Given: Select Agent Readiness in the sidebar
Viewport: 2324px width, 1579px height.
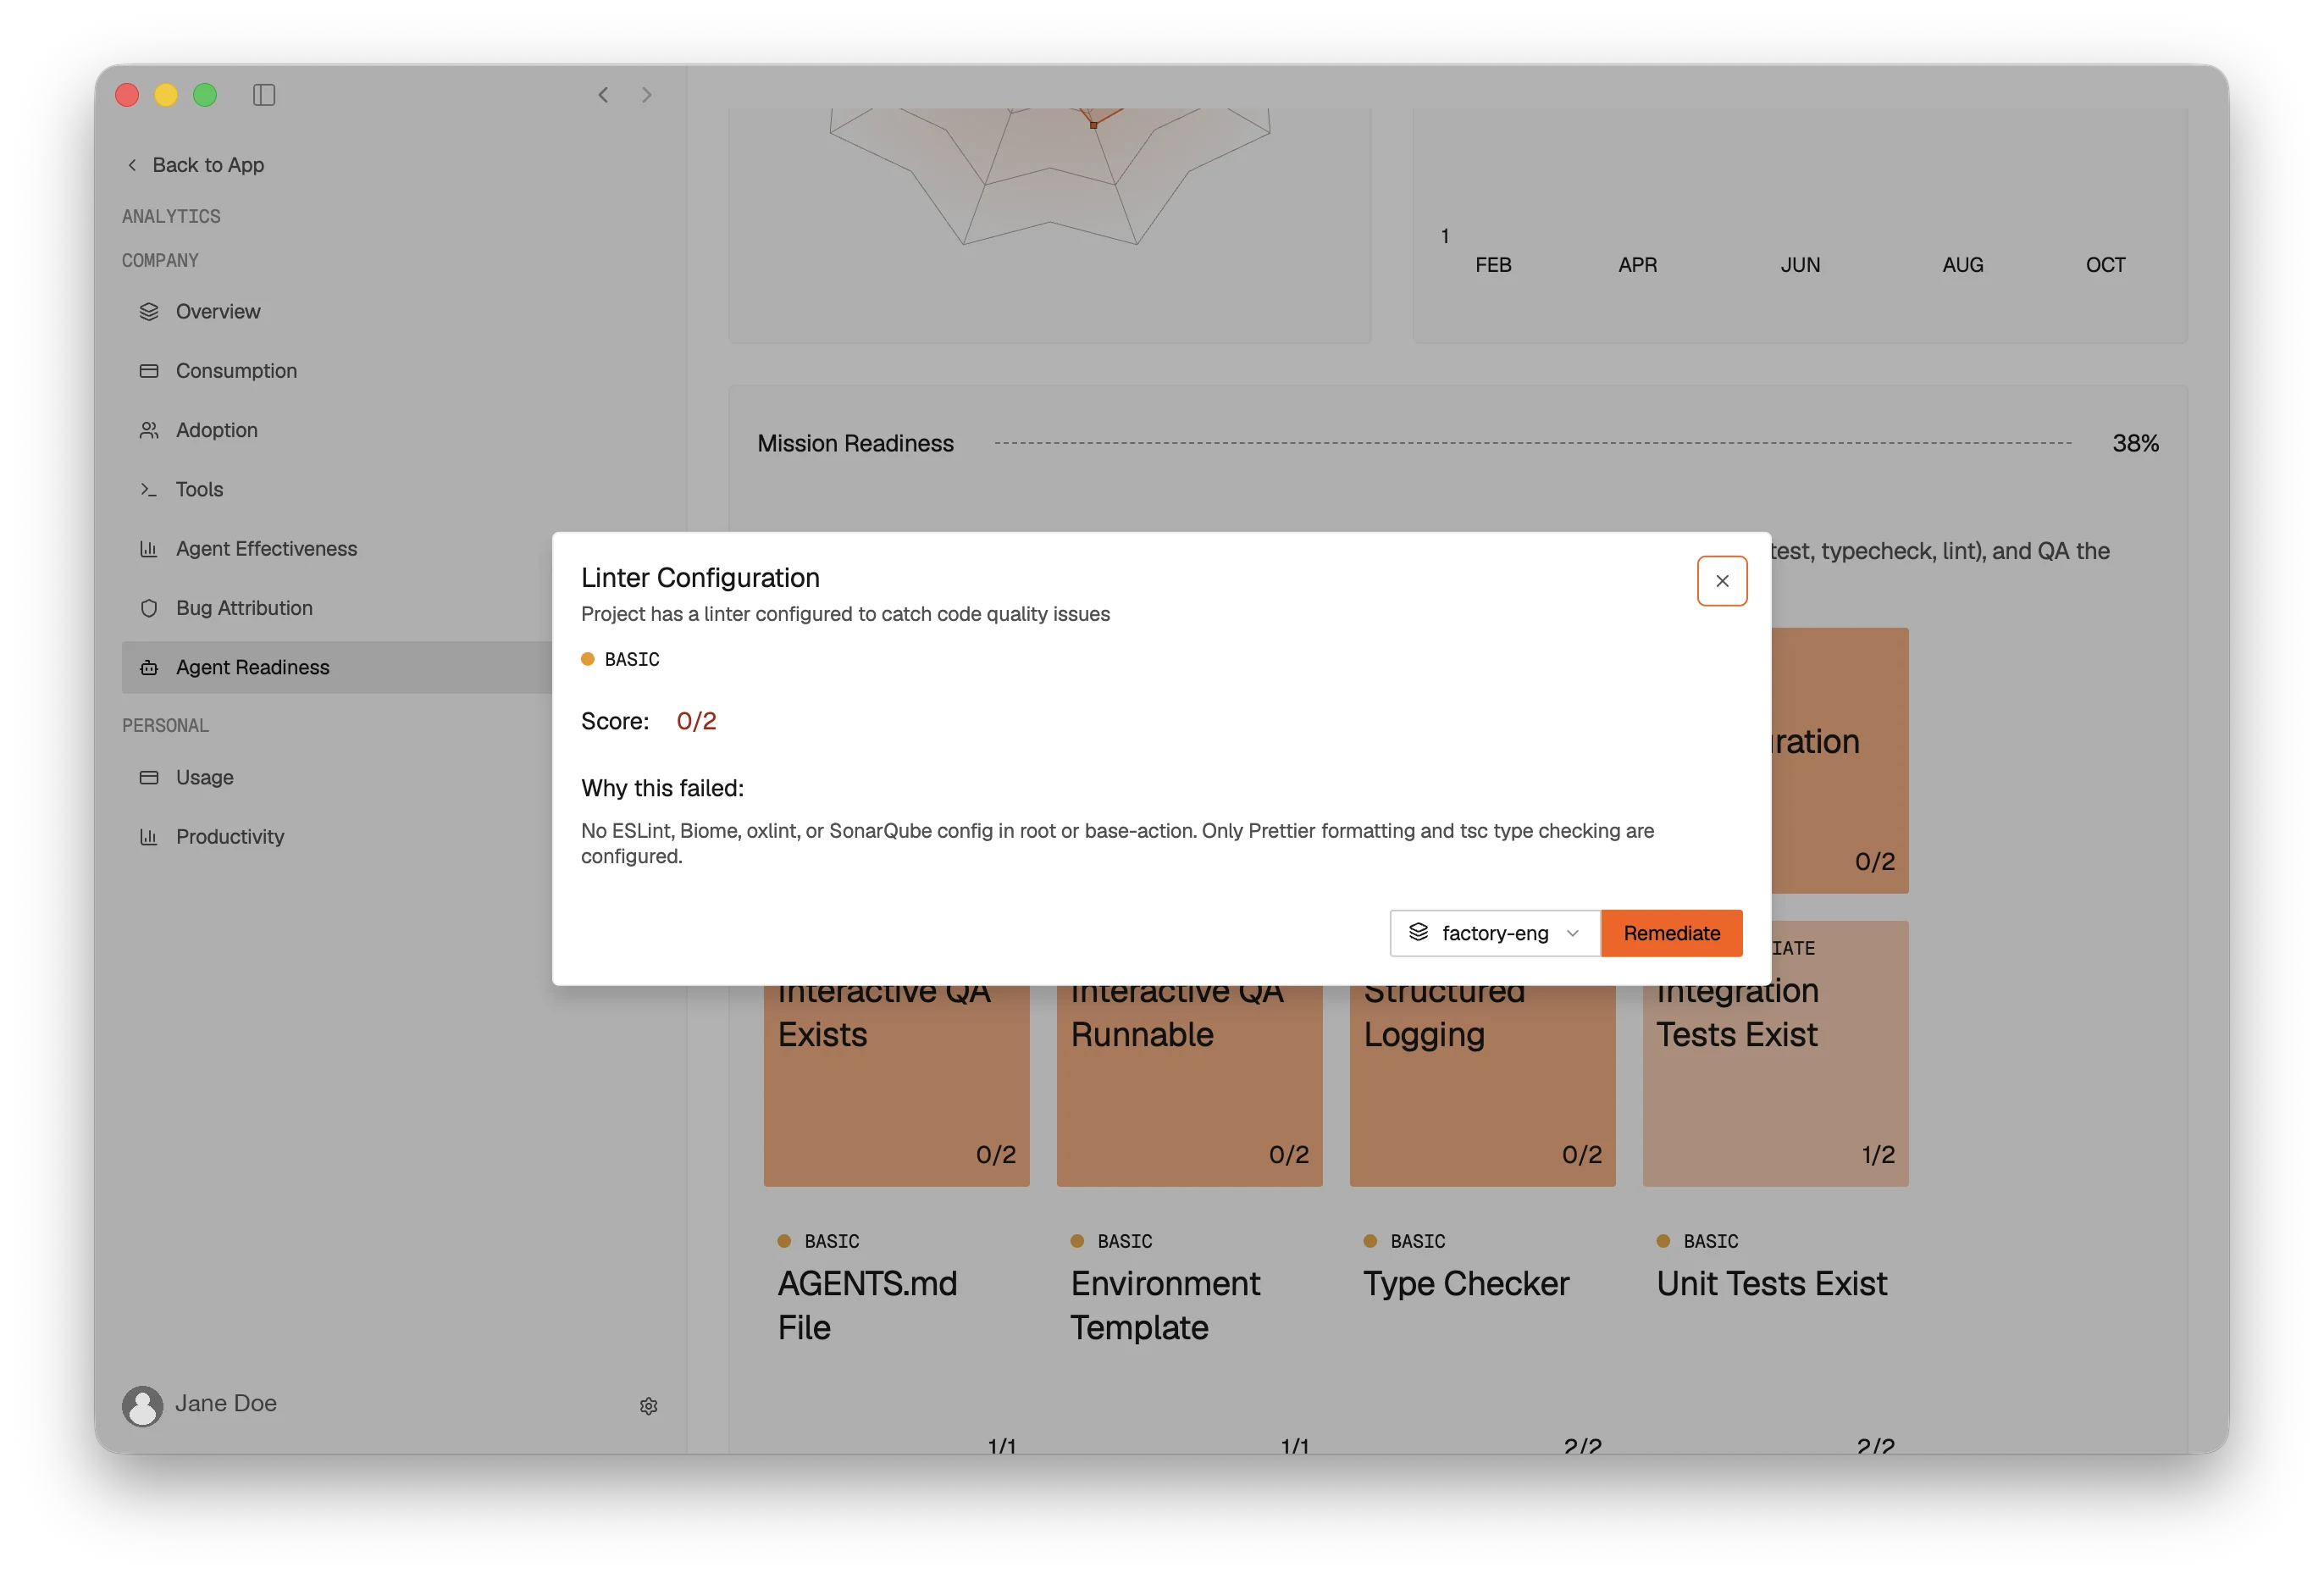Looking at the screenshot, I should point(337,667).
